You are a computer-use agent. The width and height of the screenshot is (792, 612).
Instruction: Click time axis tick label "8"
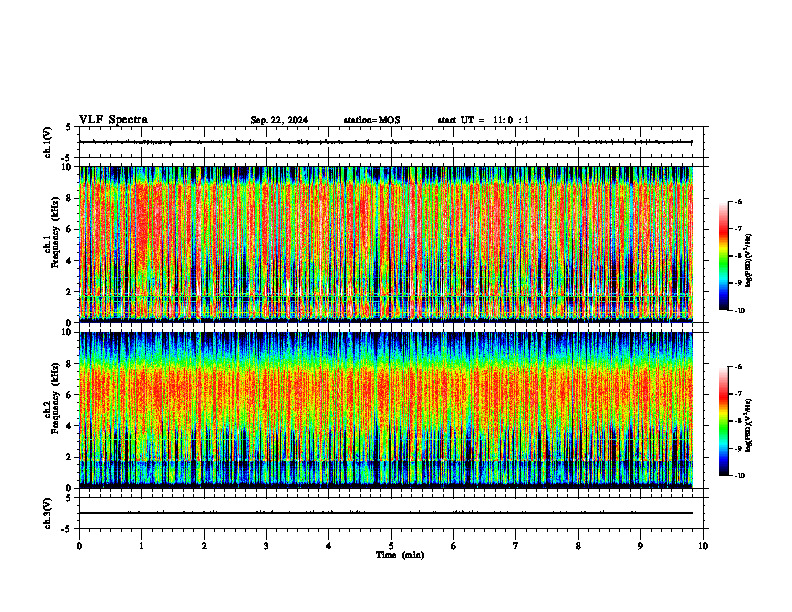point(578,546)
